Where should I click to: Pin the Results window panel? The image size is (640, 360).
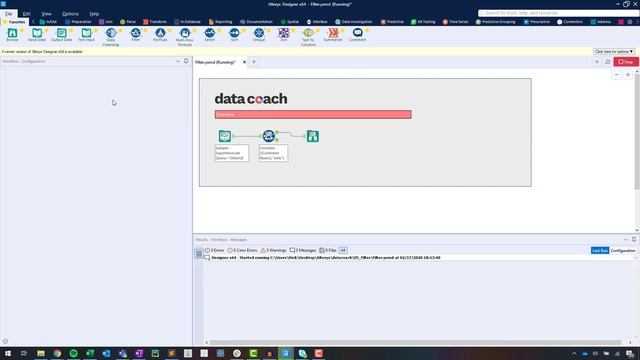click(634, 239)
